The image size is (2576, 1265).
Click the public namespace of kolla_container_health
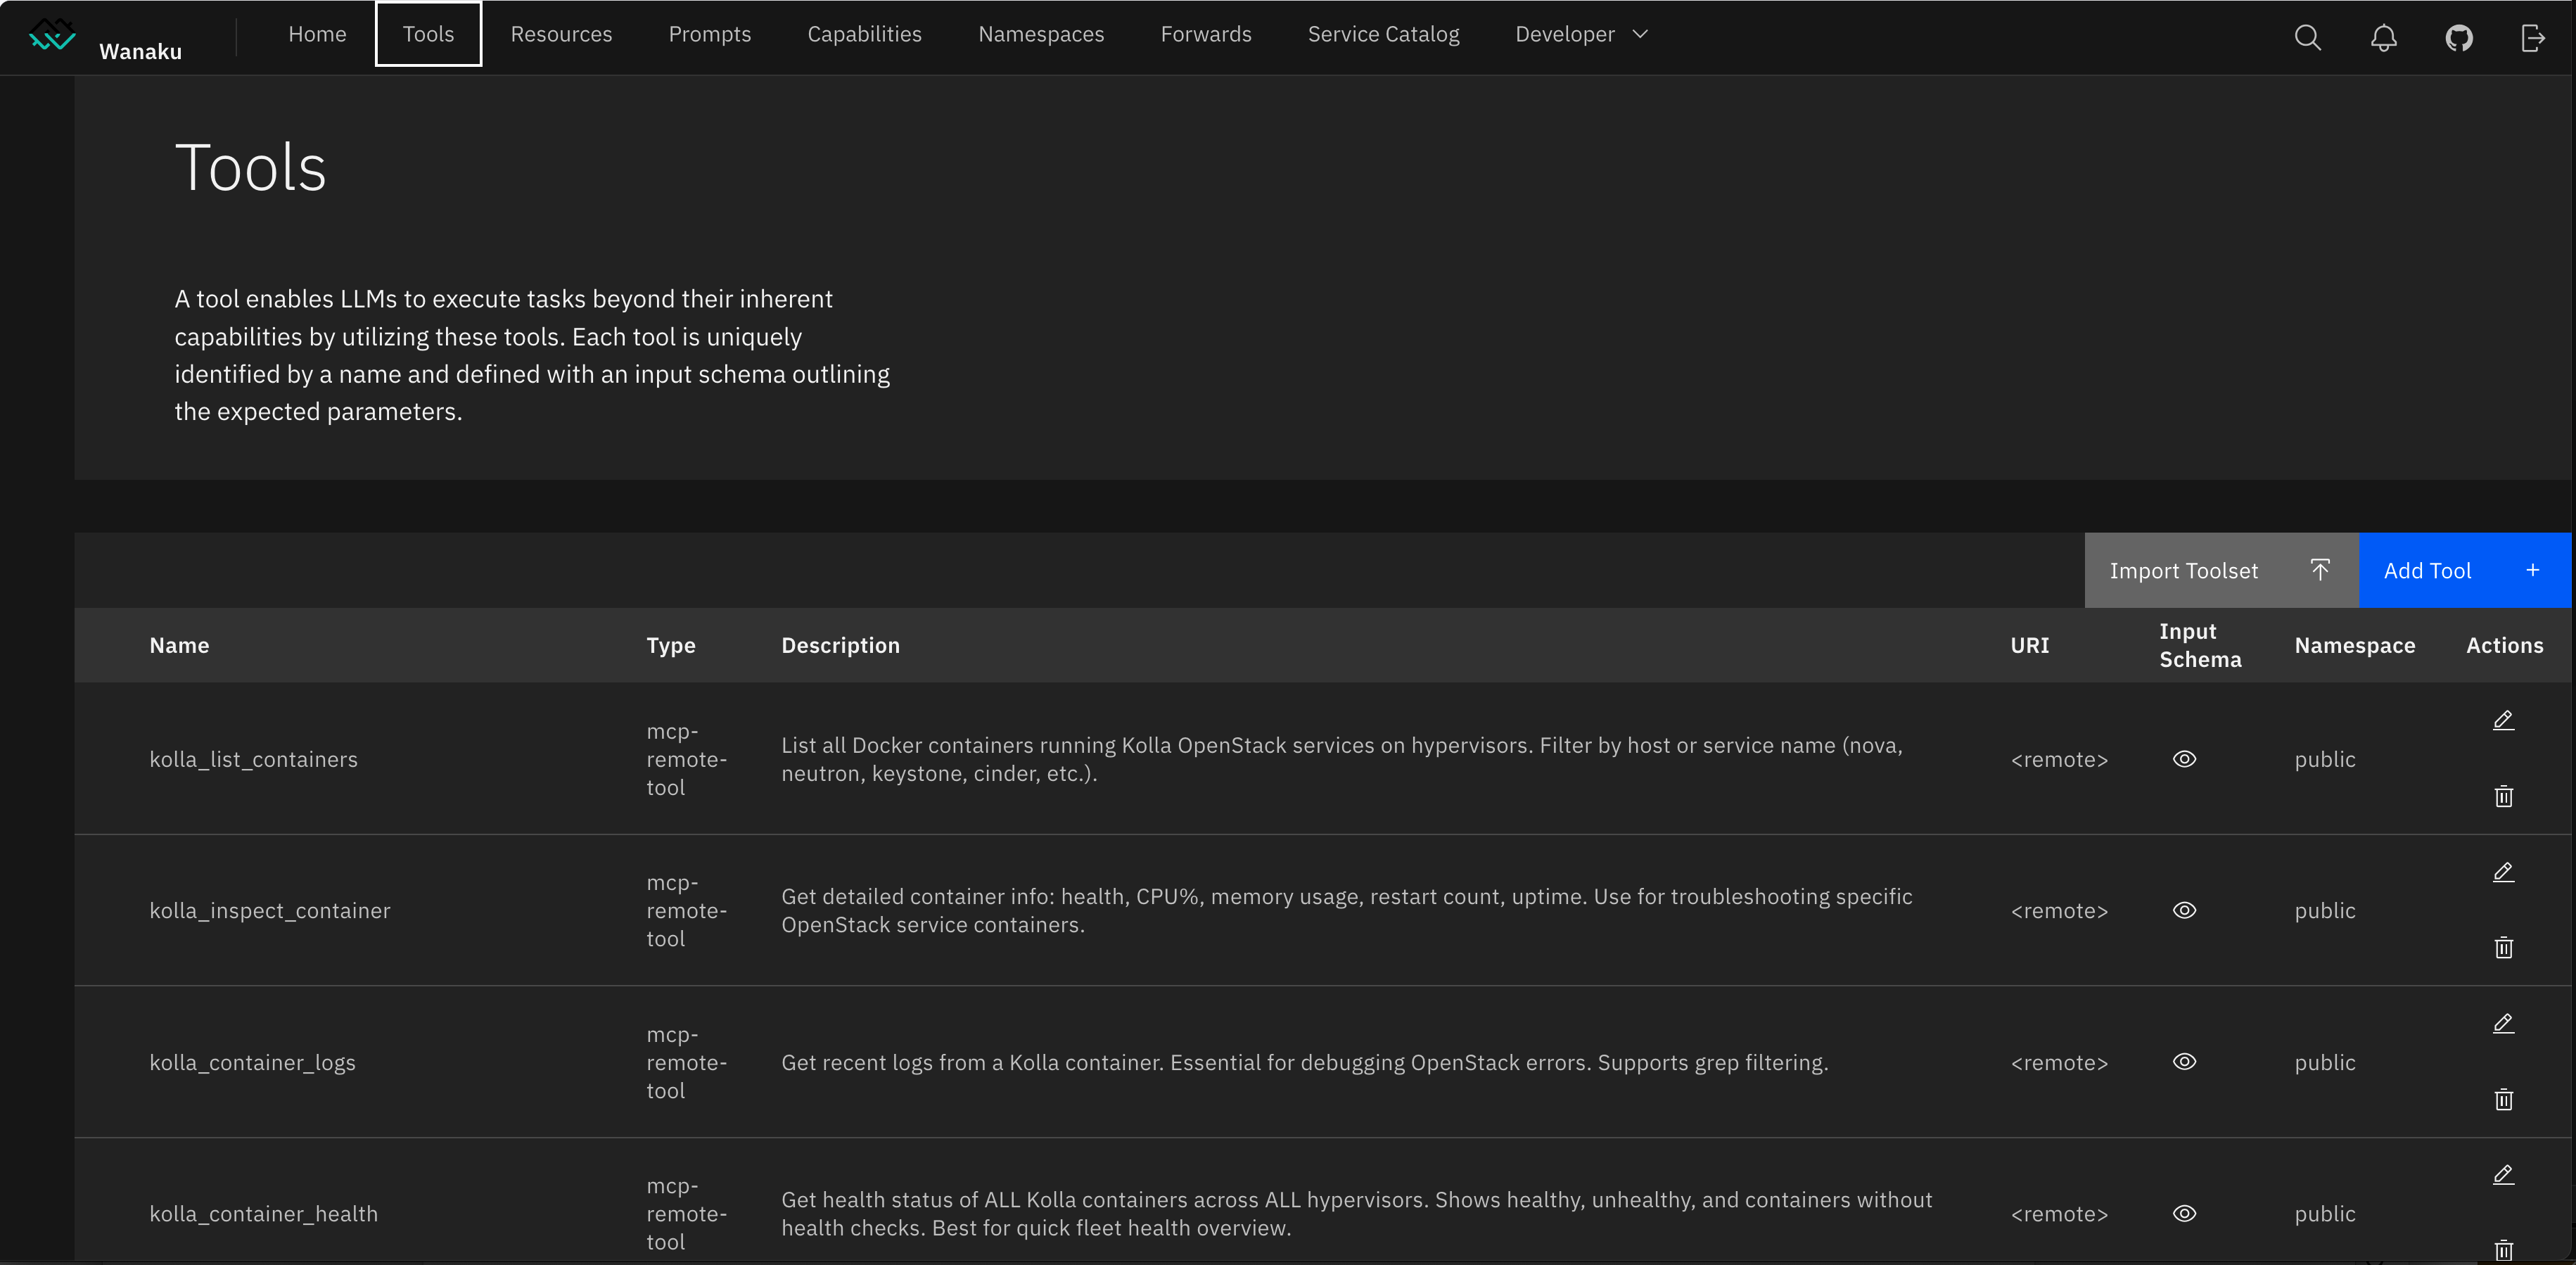(2325, 1213)
